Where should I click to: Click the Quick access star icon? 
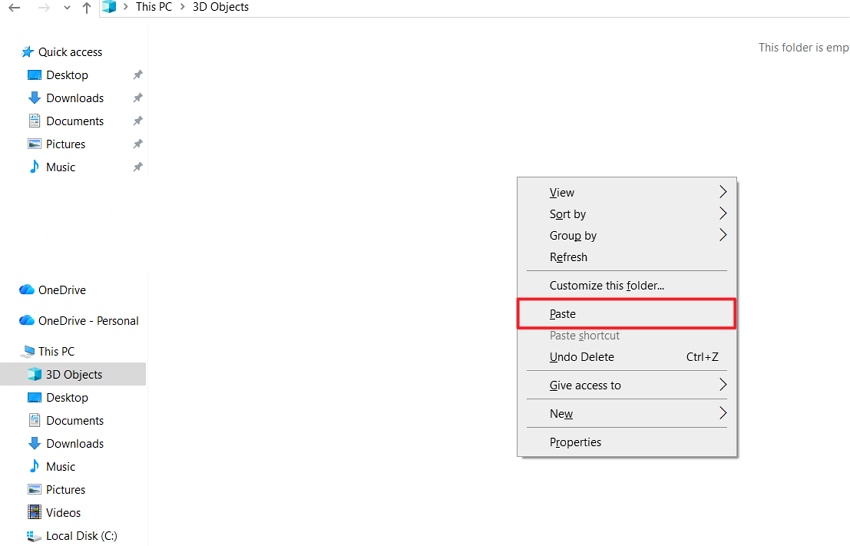point(27,52)
